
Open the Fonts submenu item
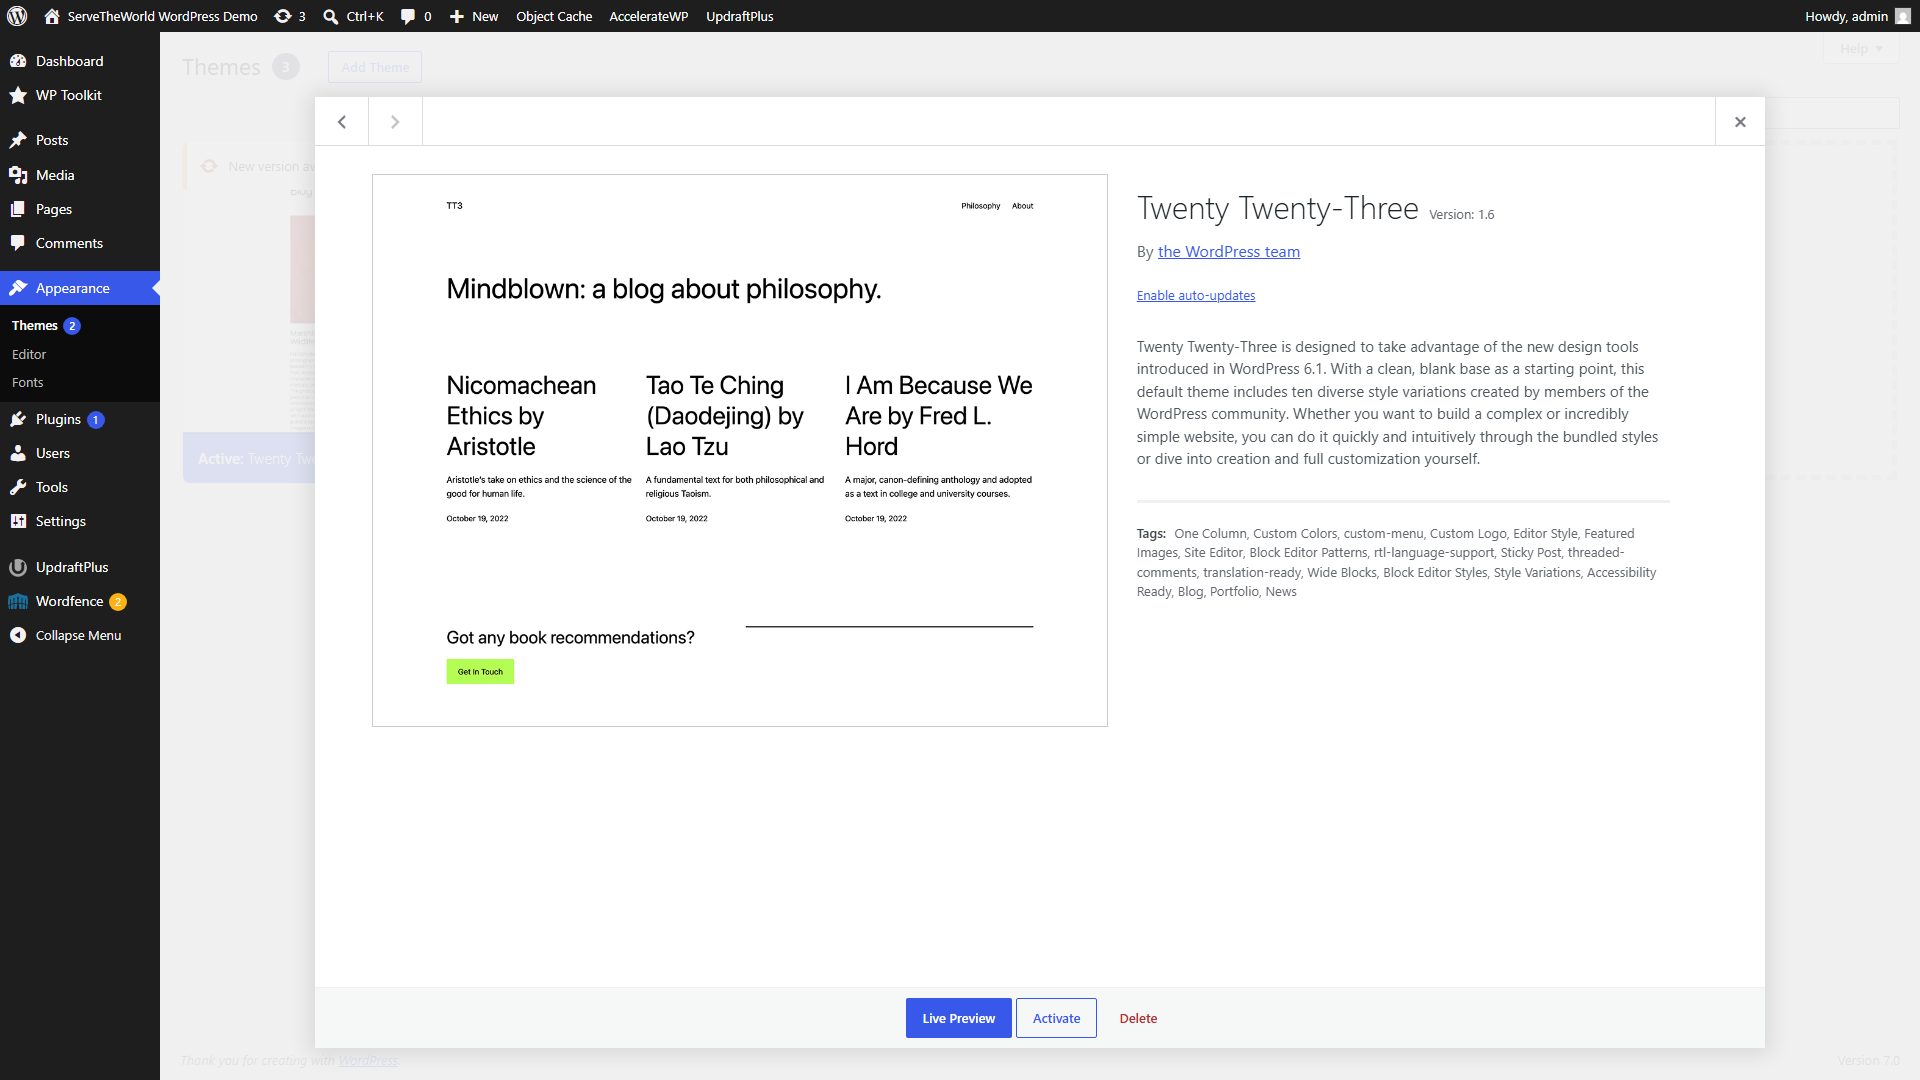pos(28,382)
